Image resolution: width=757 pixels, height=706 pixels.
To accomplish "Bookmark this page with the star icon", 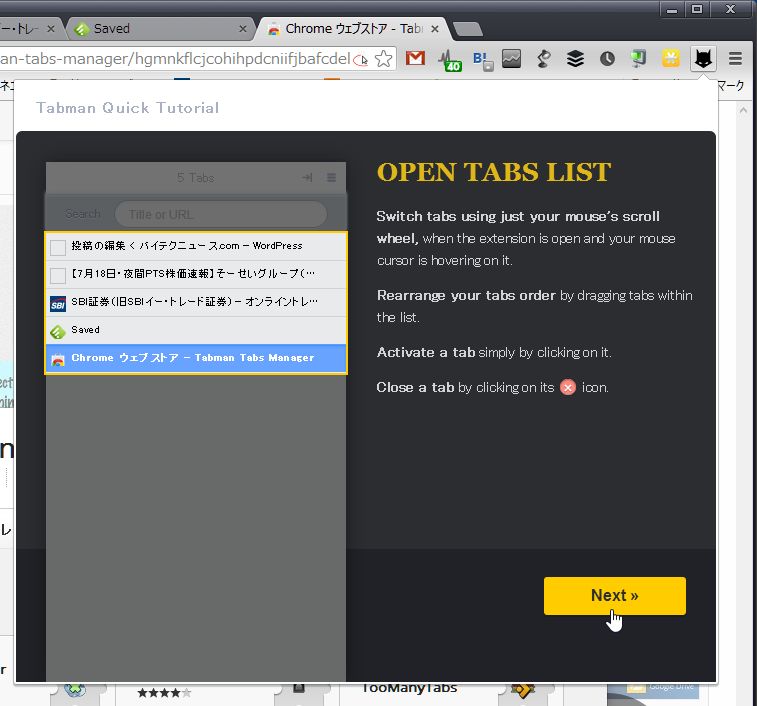I will [x=383, y=59].
